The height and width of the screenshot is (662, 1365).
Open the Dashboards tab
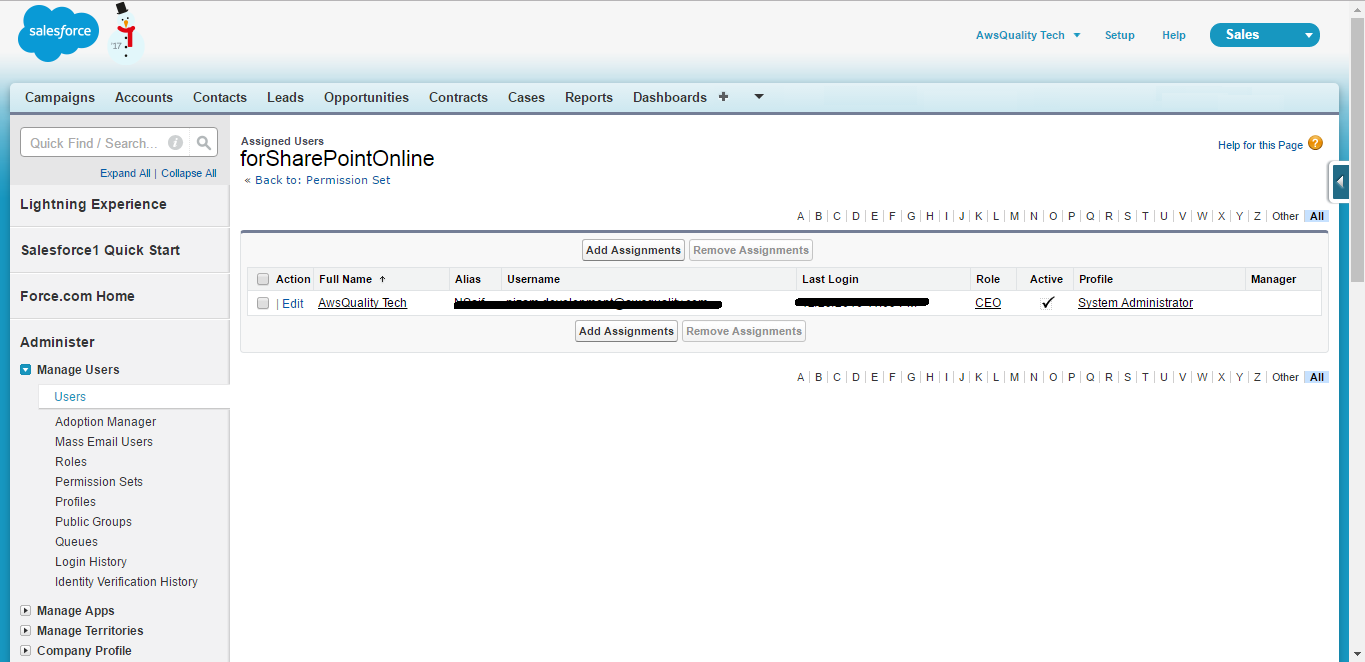pos(670,97)
